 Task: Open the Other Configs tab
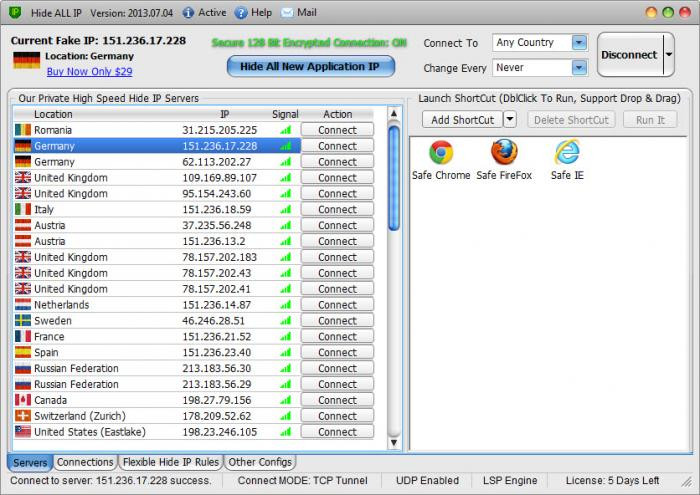click(x=260, y=462)
